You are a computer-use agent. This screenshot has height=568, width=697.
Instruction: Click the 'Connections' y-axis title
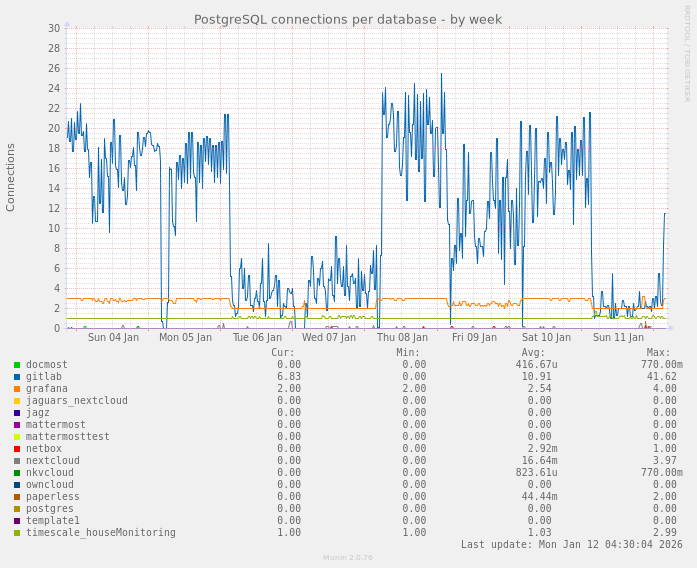(x=10, y=178)
